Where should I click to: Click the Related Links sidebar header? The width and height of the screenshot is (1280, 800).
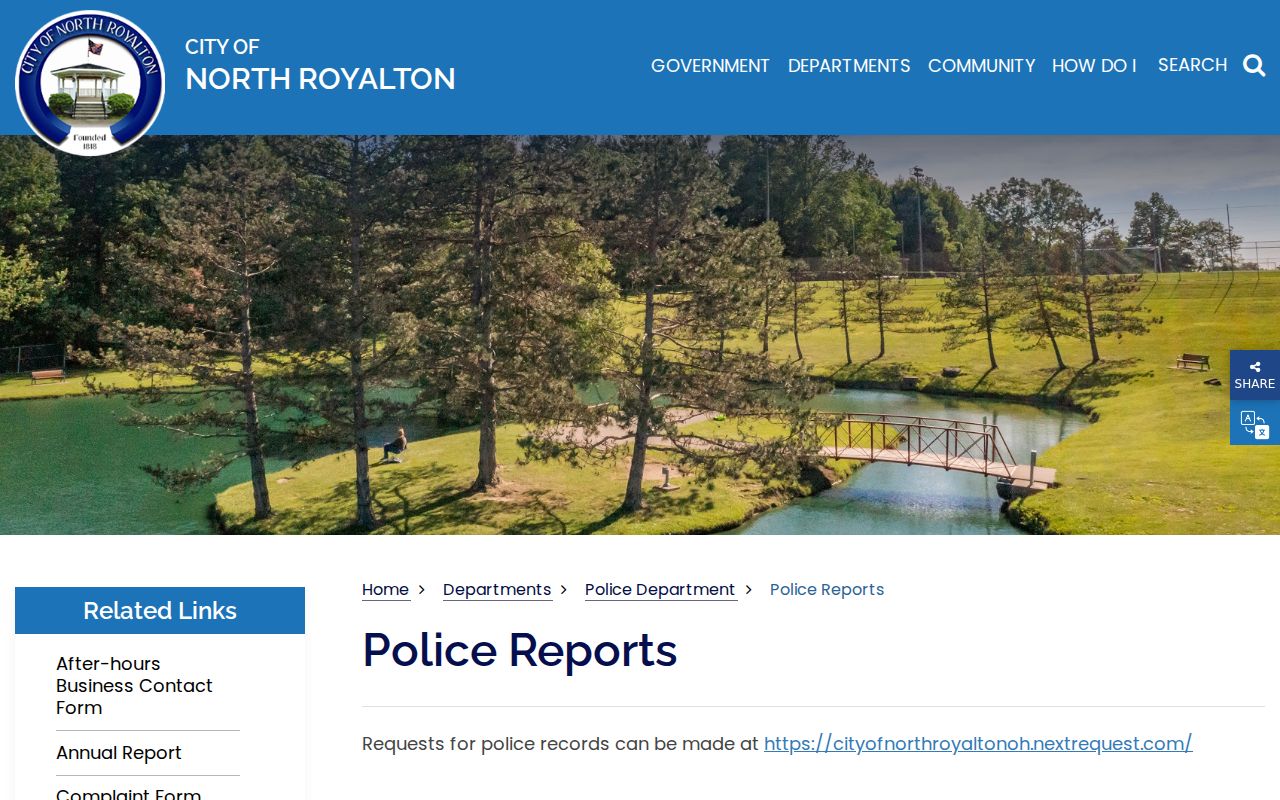[x=160, y=610]
